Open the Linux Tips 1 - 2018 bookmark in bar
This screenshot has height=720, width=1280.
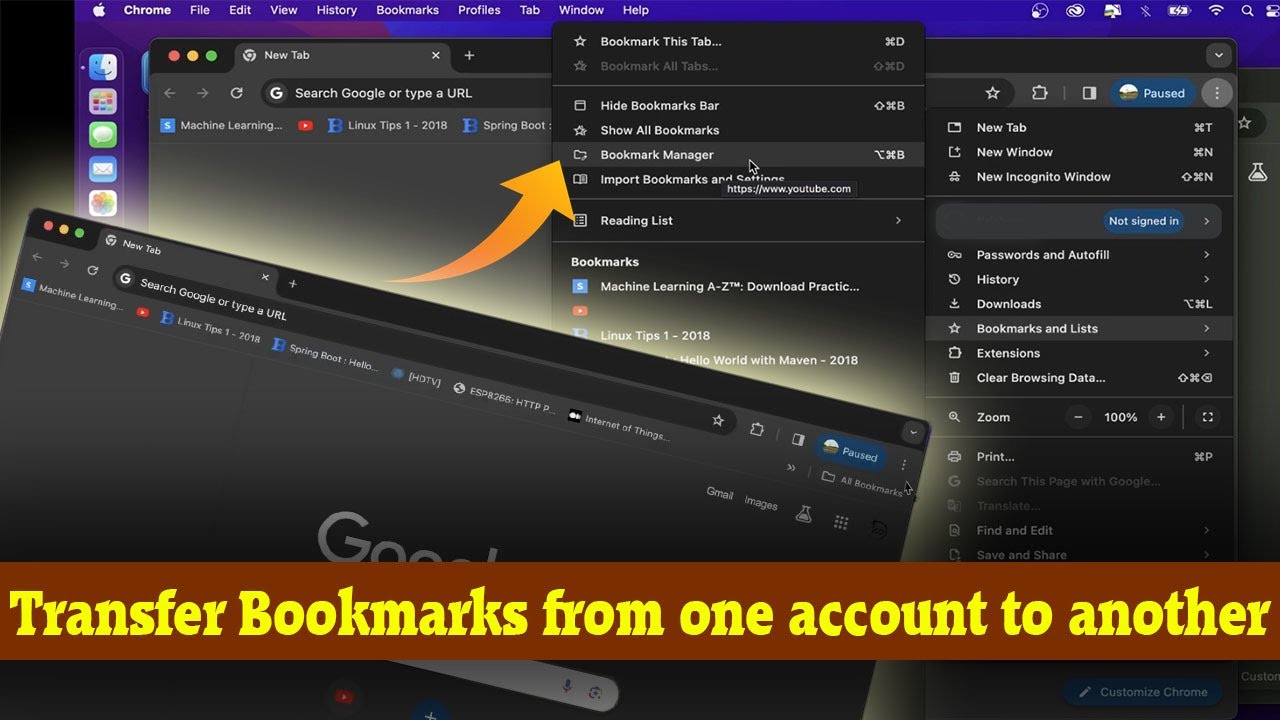point(387,125)
